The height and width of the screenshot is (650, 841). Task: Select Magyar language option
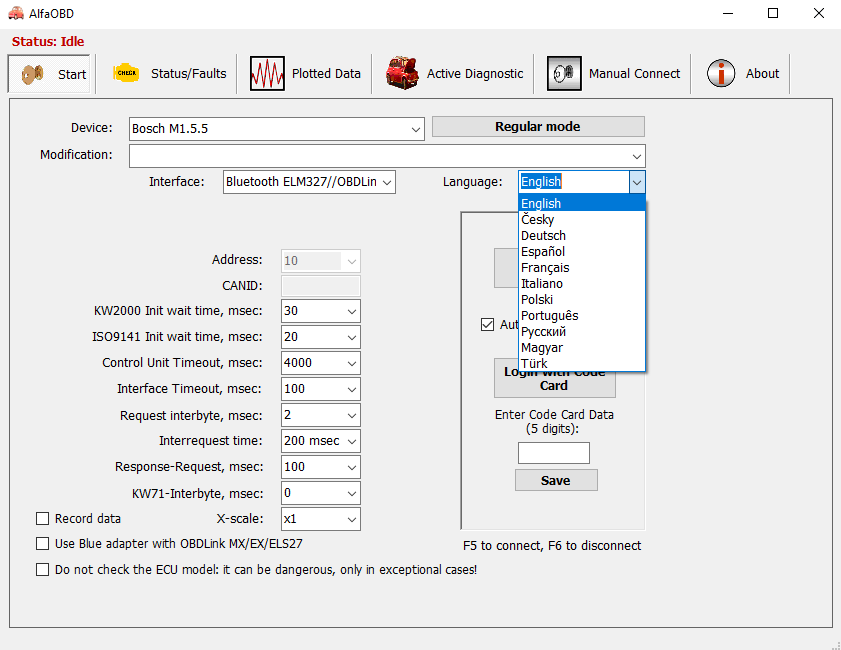(582, 348)
